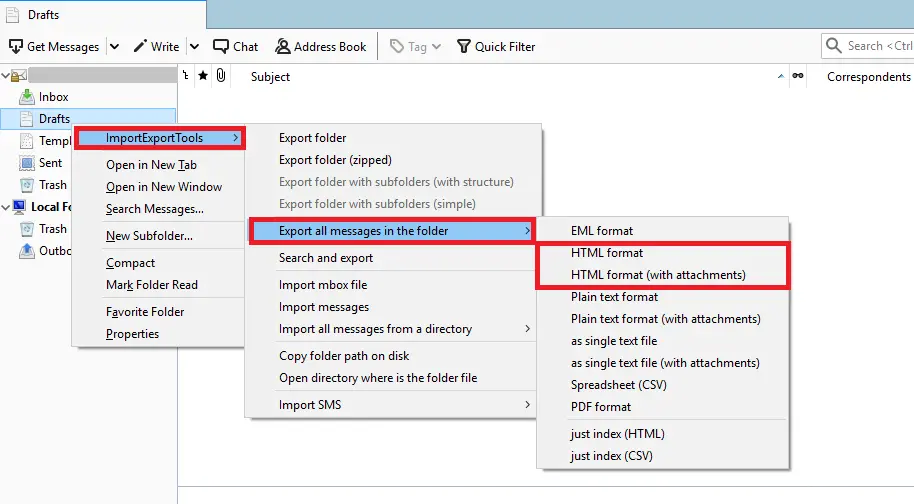
Task: Click Export folder (zipped)
Action: 335,160
